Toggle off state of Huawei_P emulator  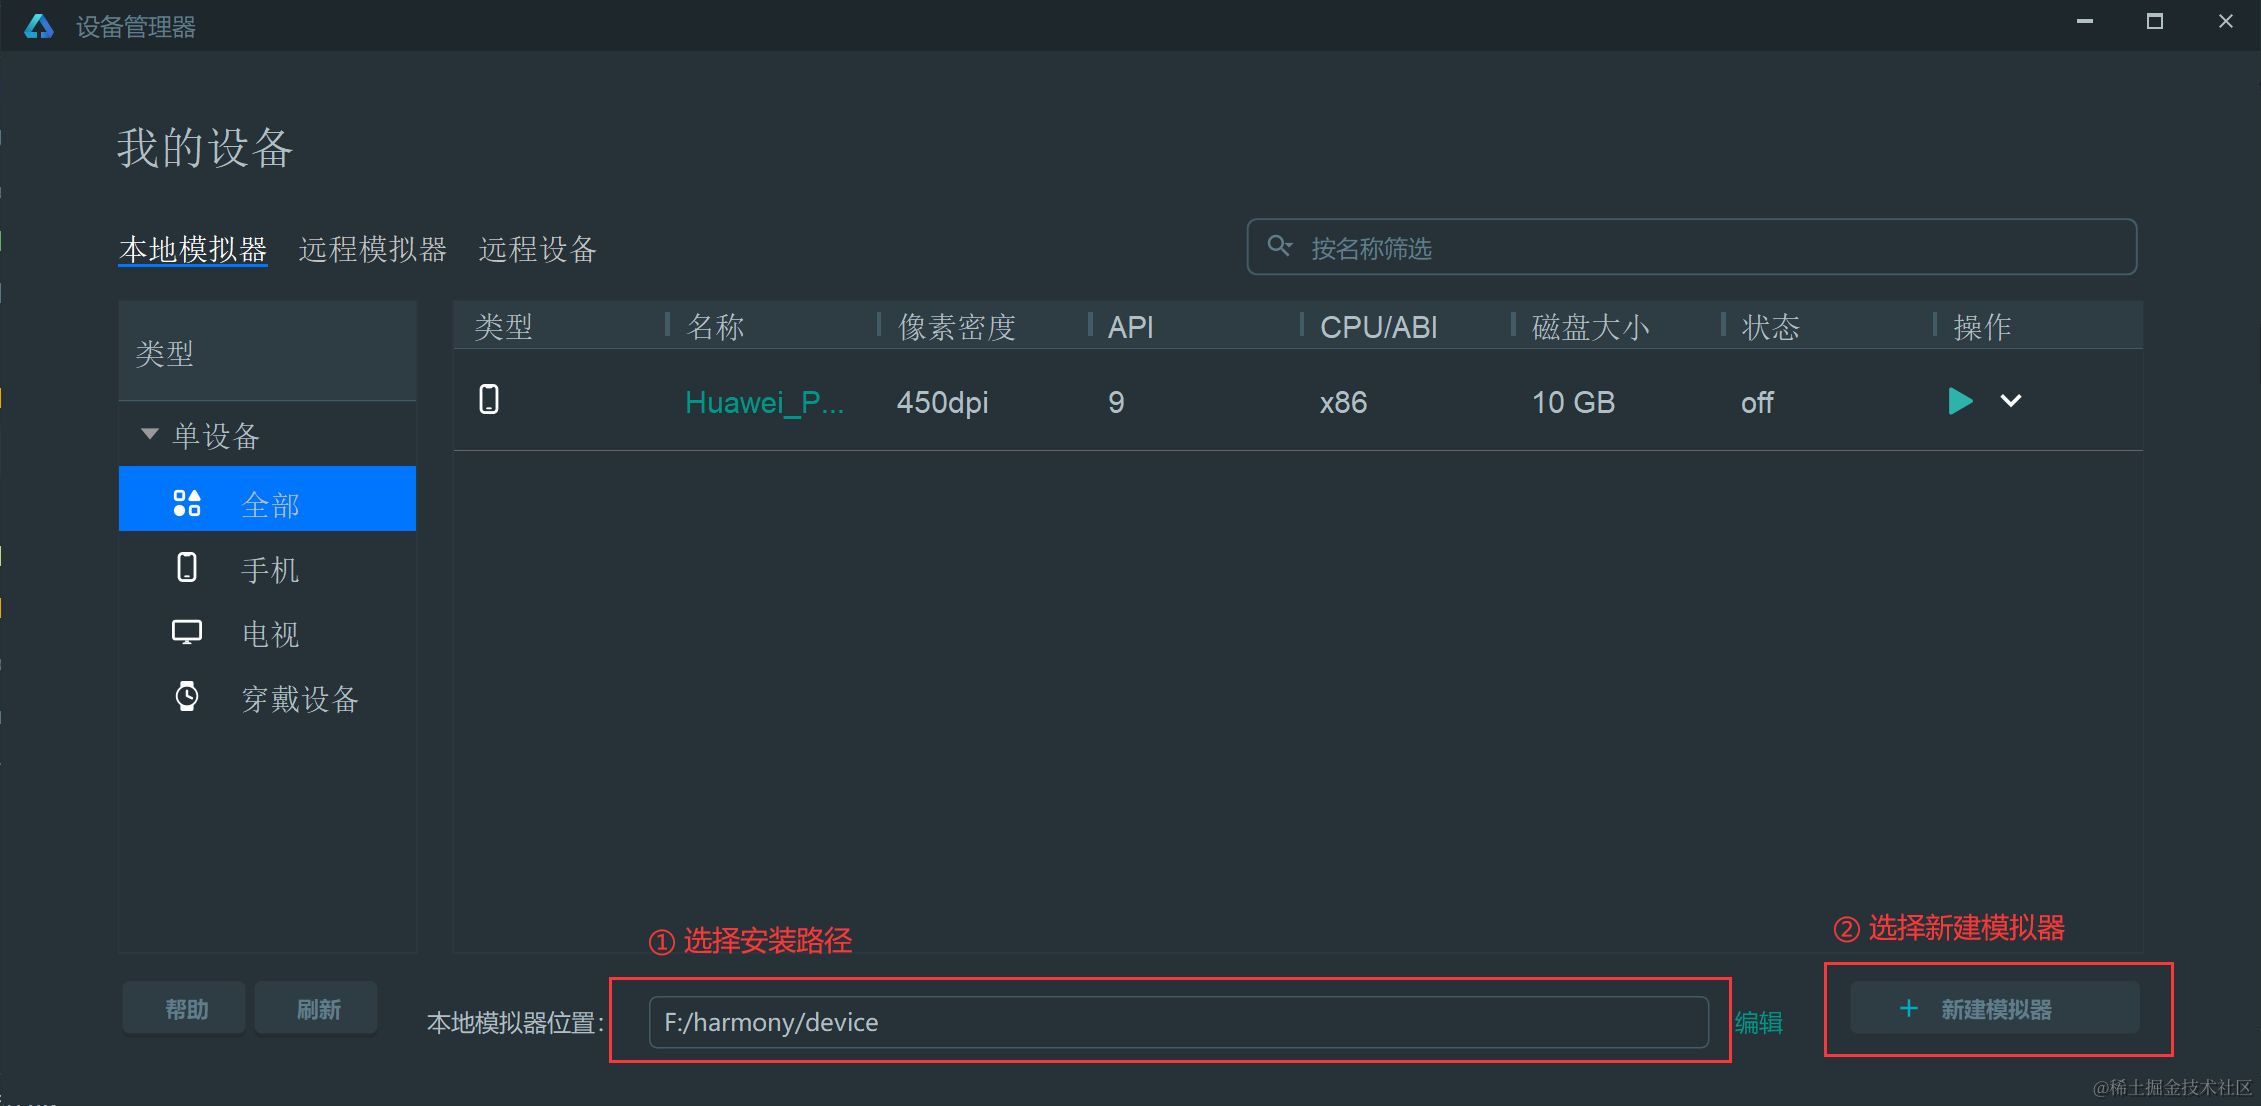click(x=1757, y=402)
